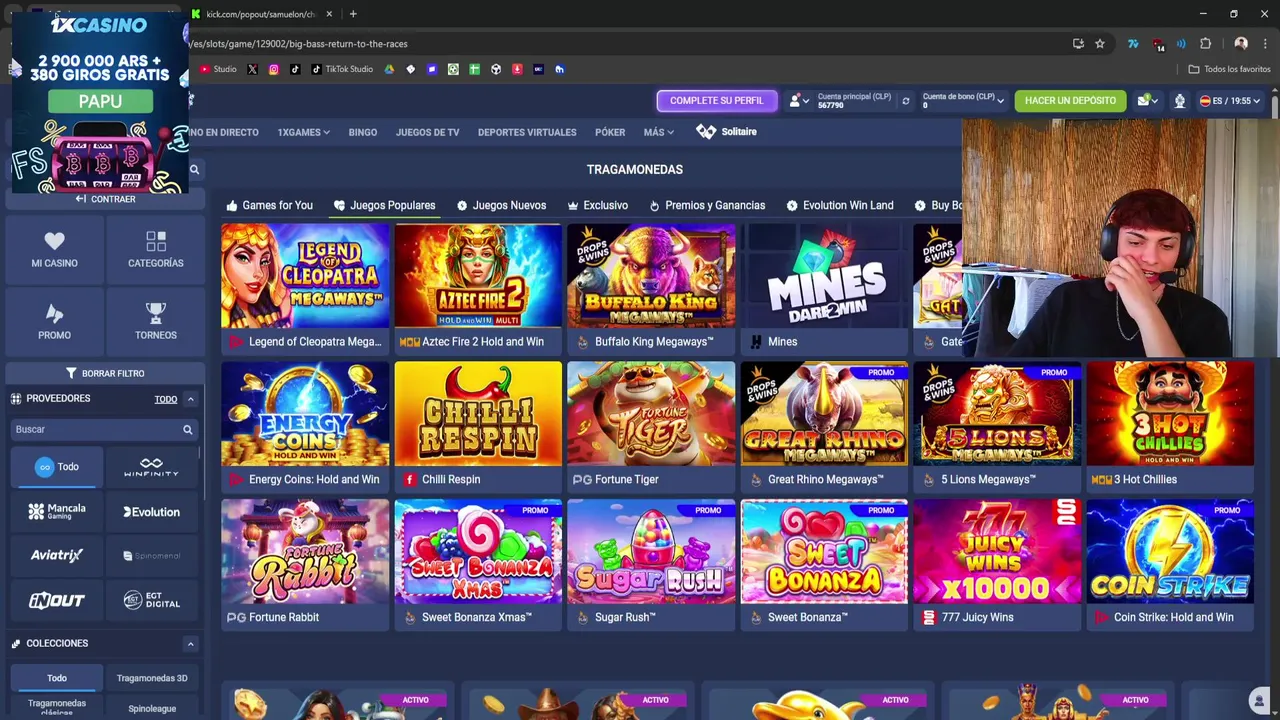
Task: Switch to the kick.com popout tab
Action: 262,14
